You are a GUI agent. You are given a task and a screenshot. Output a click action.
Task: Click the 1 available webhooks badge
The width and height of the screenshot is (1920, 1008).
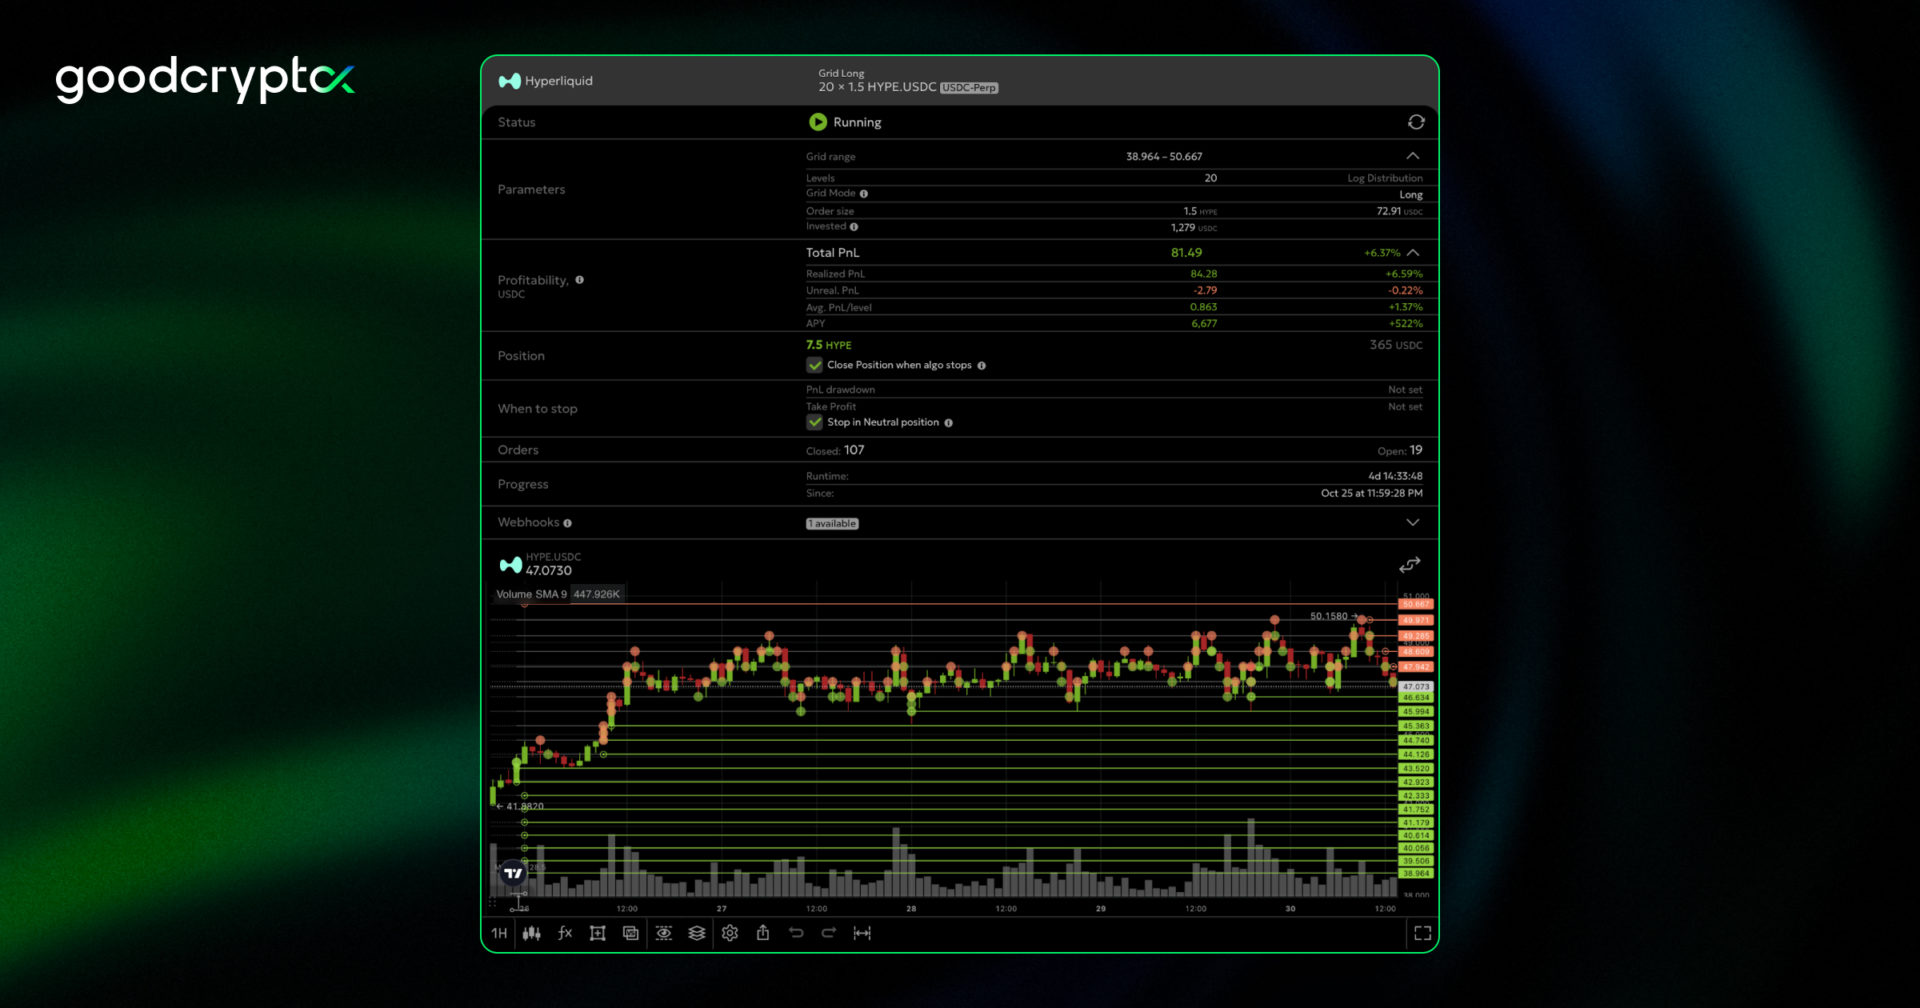coord(831,523)
